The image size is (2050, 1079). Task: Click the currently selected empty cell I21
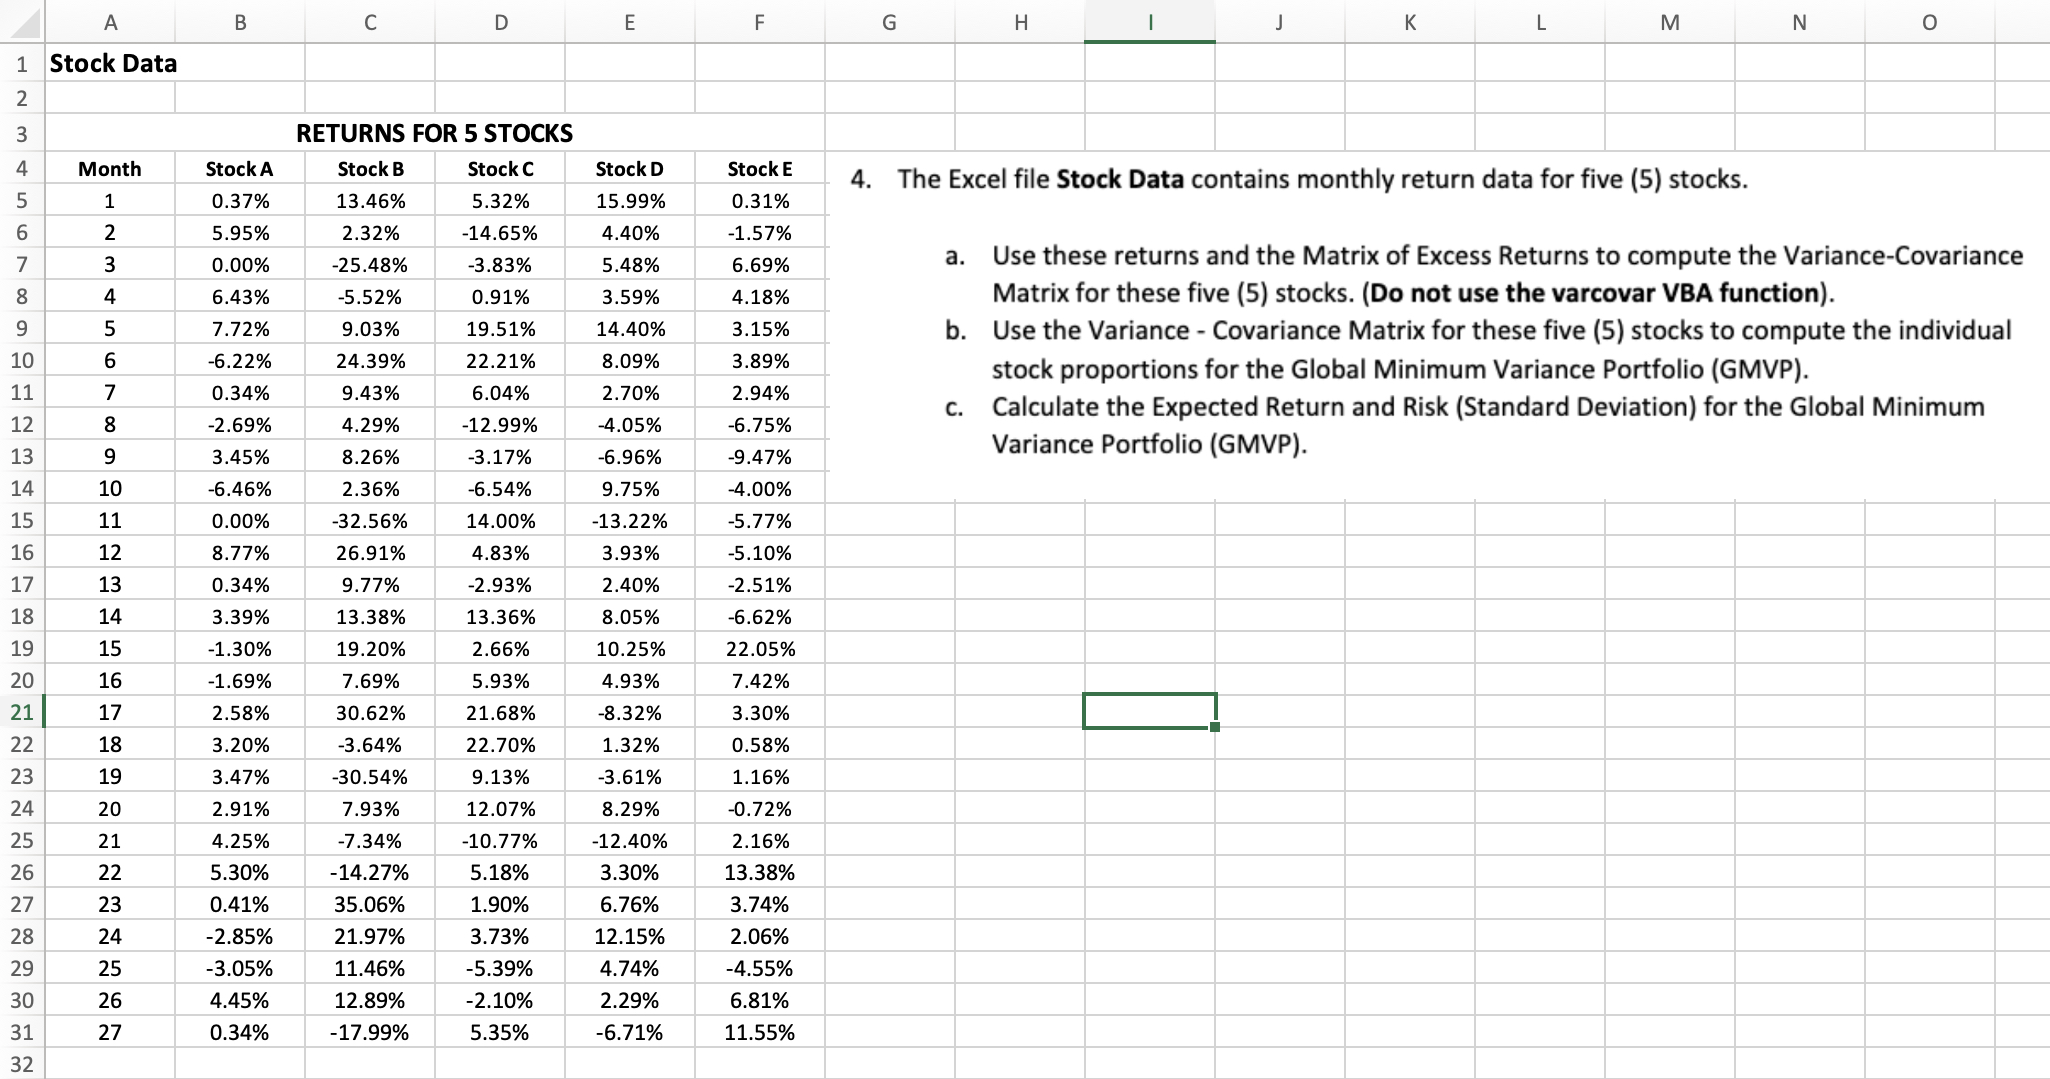point(1148,712)
